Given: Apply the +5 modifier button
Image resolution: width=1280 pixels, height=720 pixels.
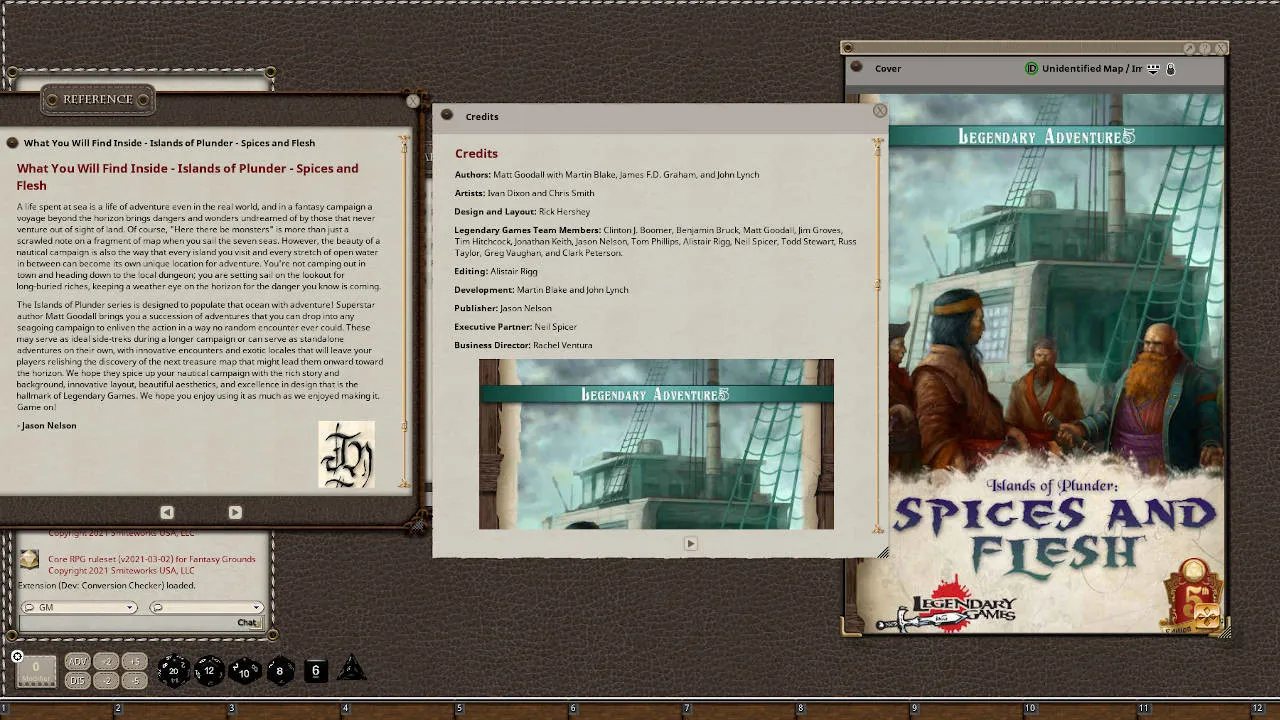Looking at the screenshot, I should coord(134,662).
